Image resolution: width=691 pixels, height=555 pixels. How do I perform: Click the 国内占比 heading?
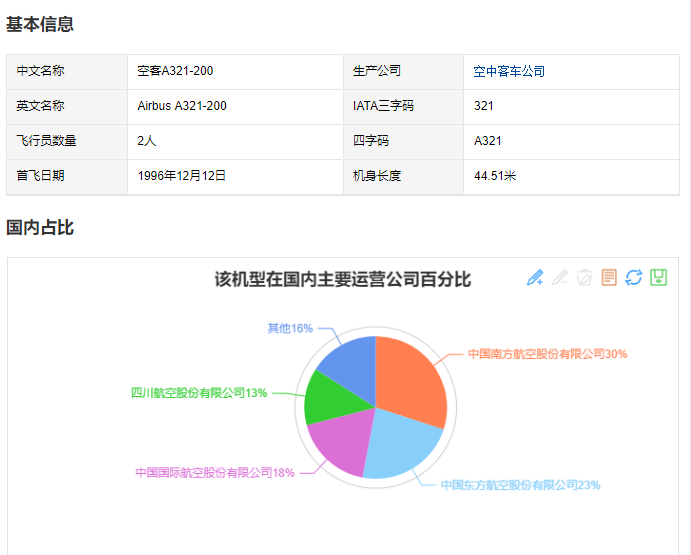coord(40,227)
